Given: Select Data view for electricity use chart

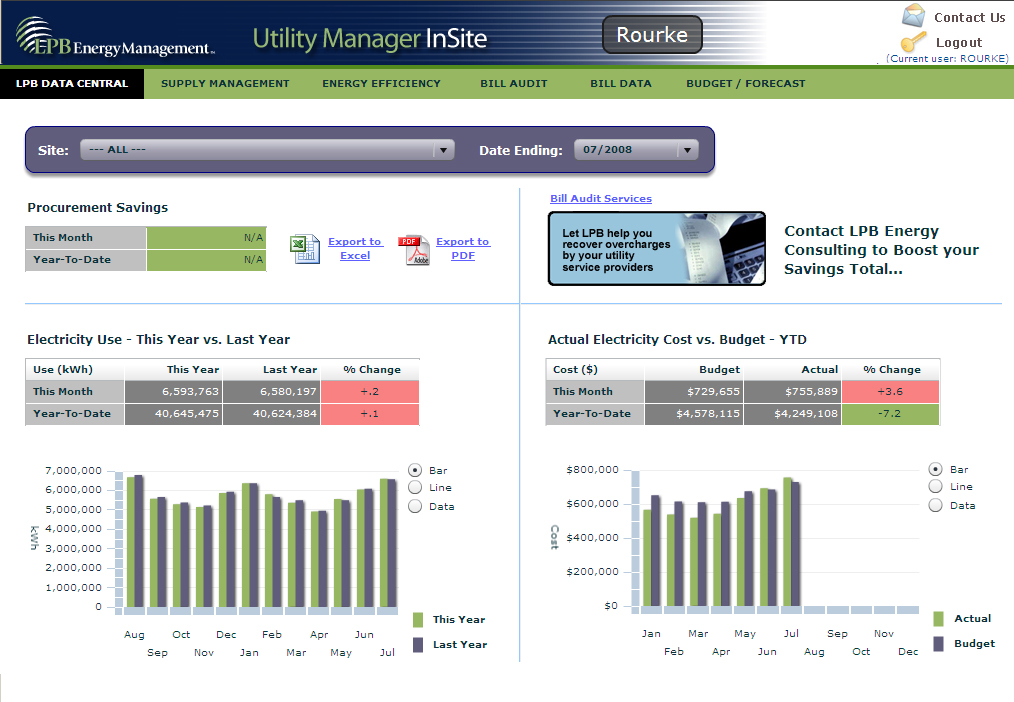Looking at the screenshot, I should (415, 506).
